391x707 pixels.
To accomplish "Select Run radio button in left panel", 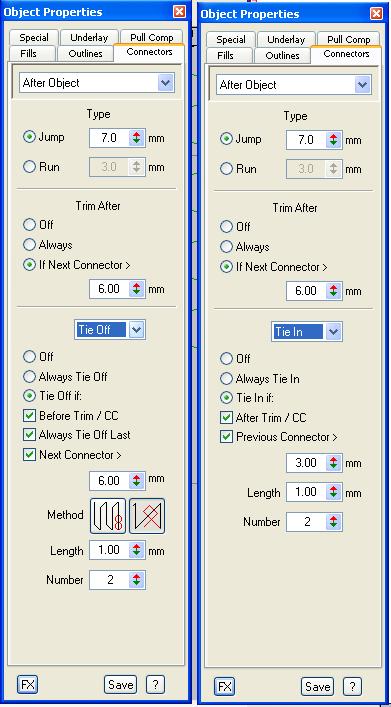I will [29, 167].
